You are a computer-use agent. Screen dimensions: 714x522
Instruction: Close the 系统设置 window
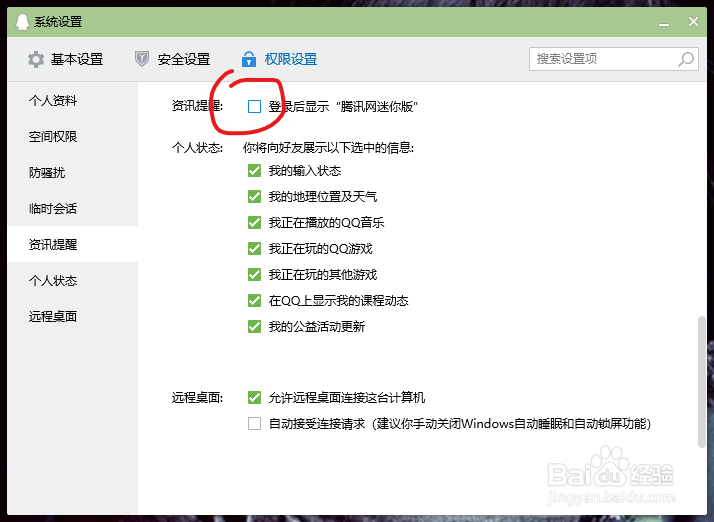pyautogui.click(x=694, y=21)
